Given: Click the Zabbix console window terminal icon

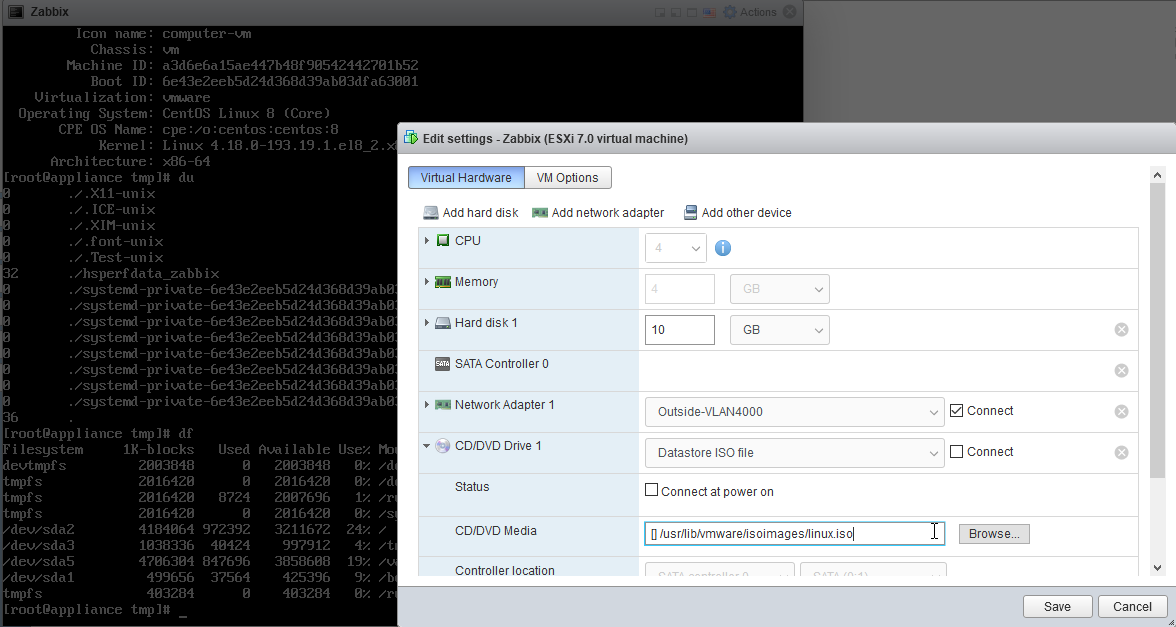Looking at the screenshot, I should pos(15,12).
